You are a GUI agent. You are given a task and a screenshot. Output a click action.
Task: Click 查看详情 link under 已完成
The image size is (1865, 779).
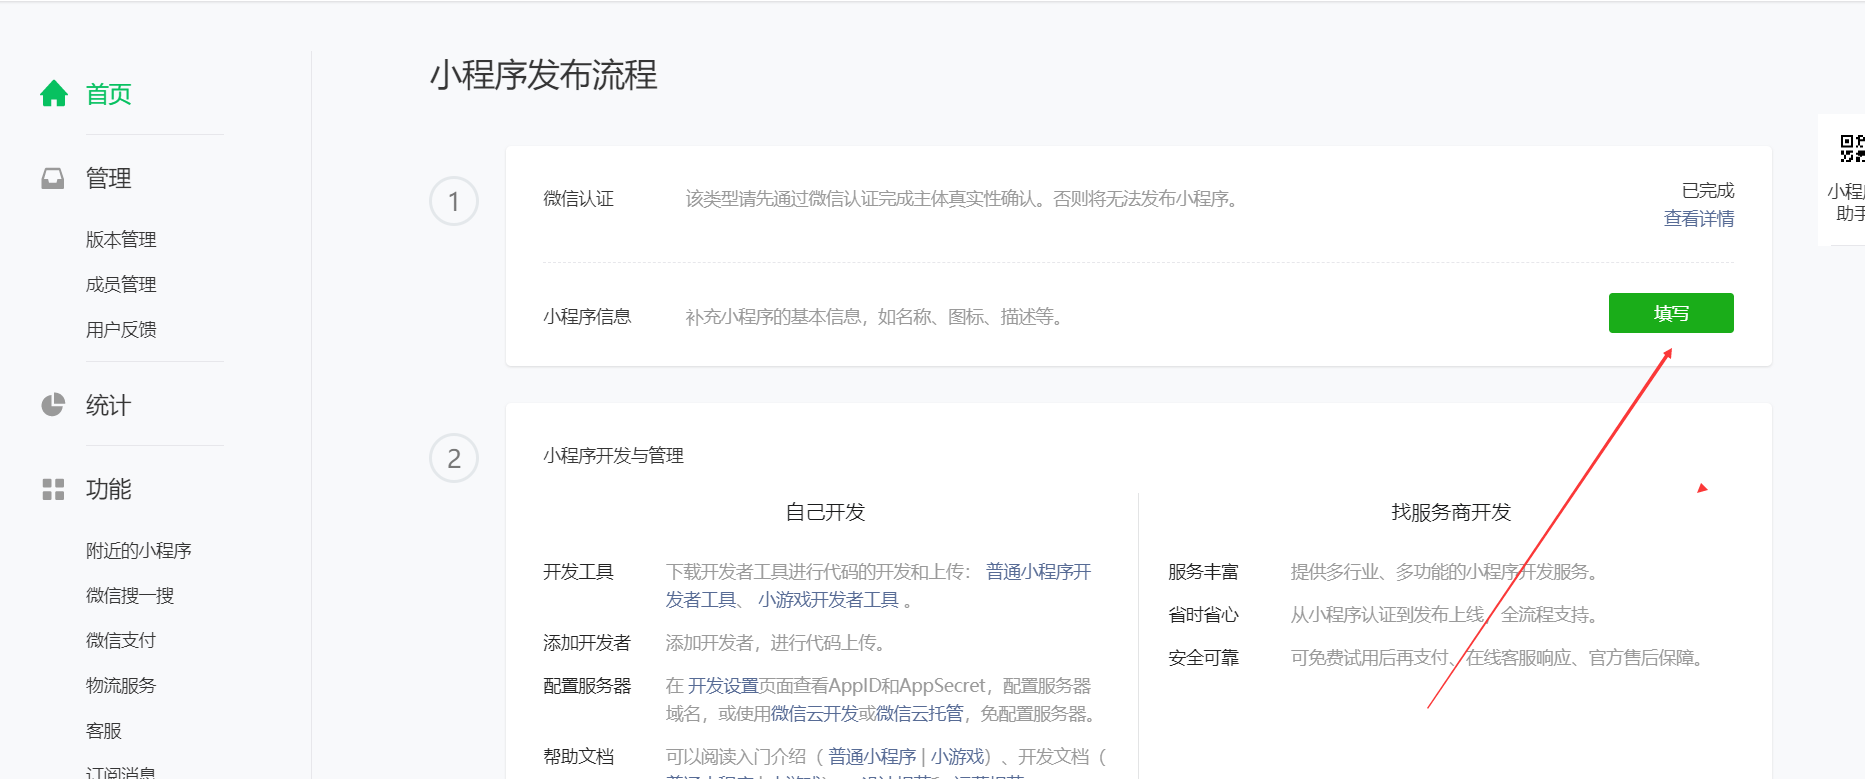[x=1699, y=218]
